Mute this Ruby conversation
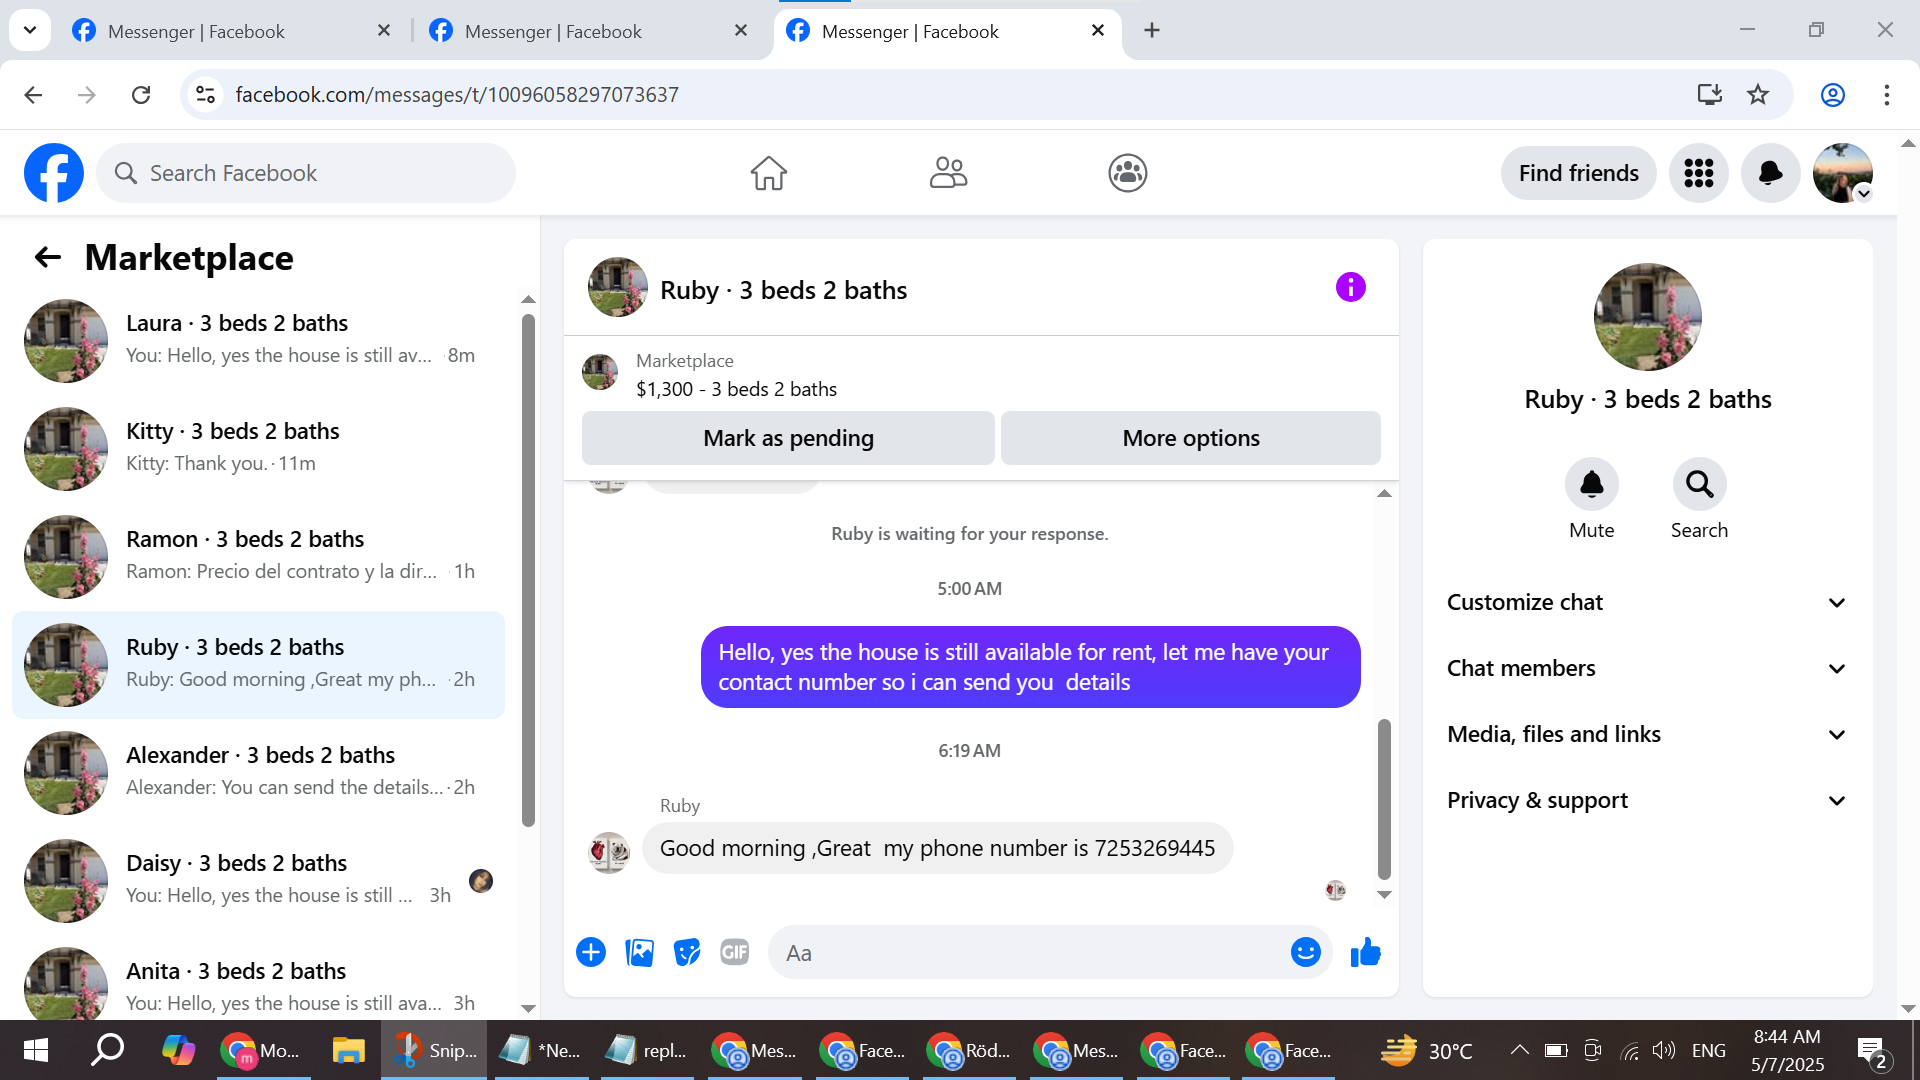Viewport: 1920px width, 1080px height. (1591, 485)
